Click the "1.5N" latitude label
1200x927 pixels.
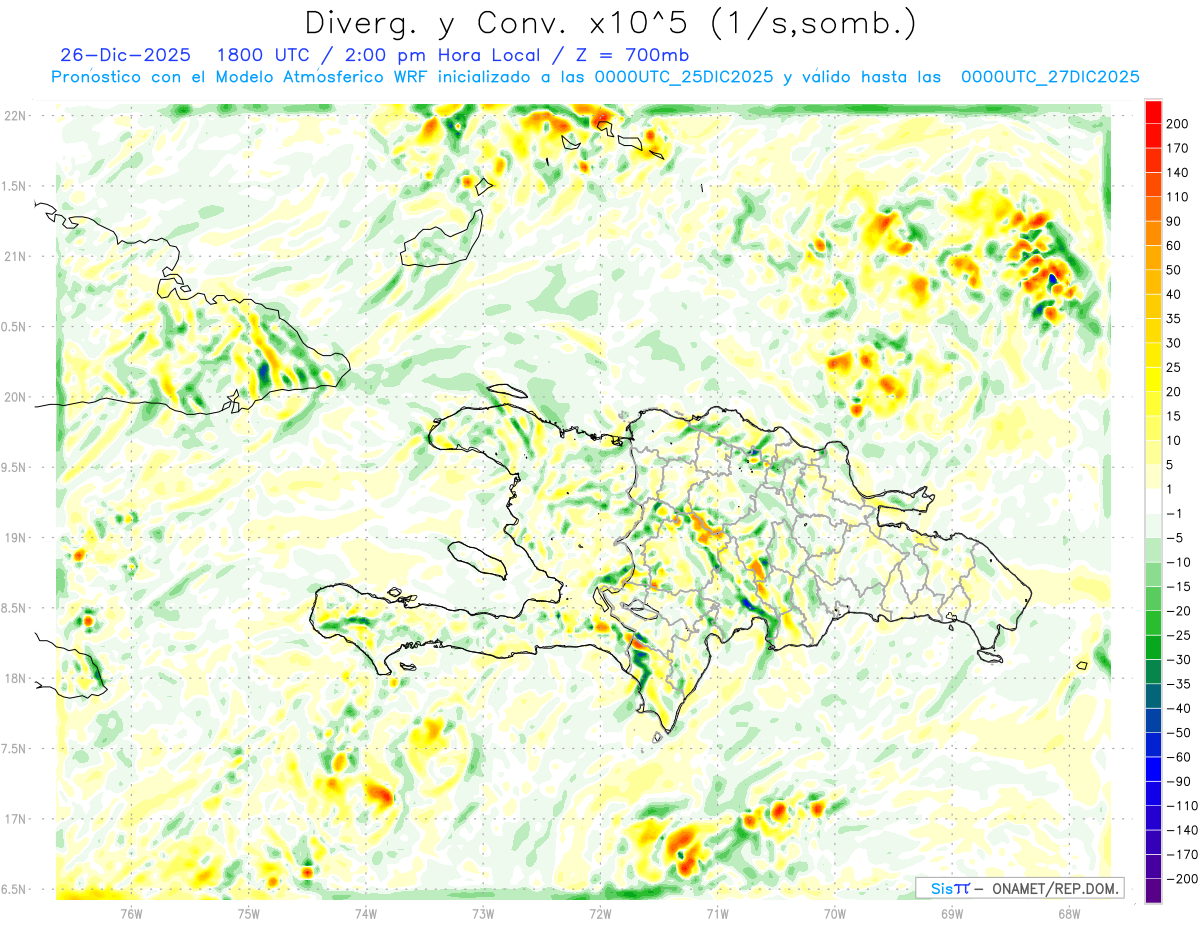tap(14, 186)
